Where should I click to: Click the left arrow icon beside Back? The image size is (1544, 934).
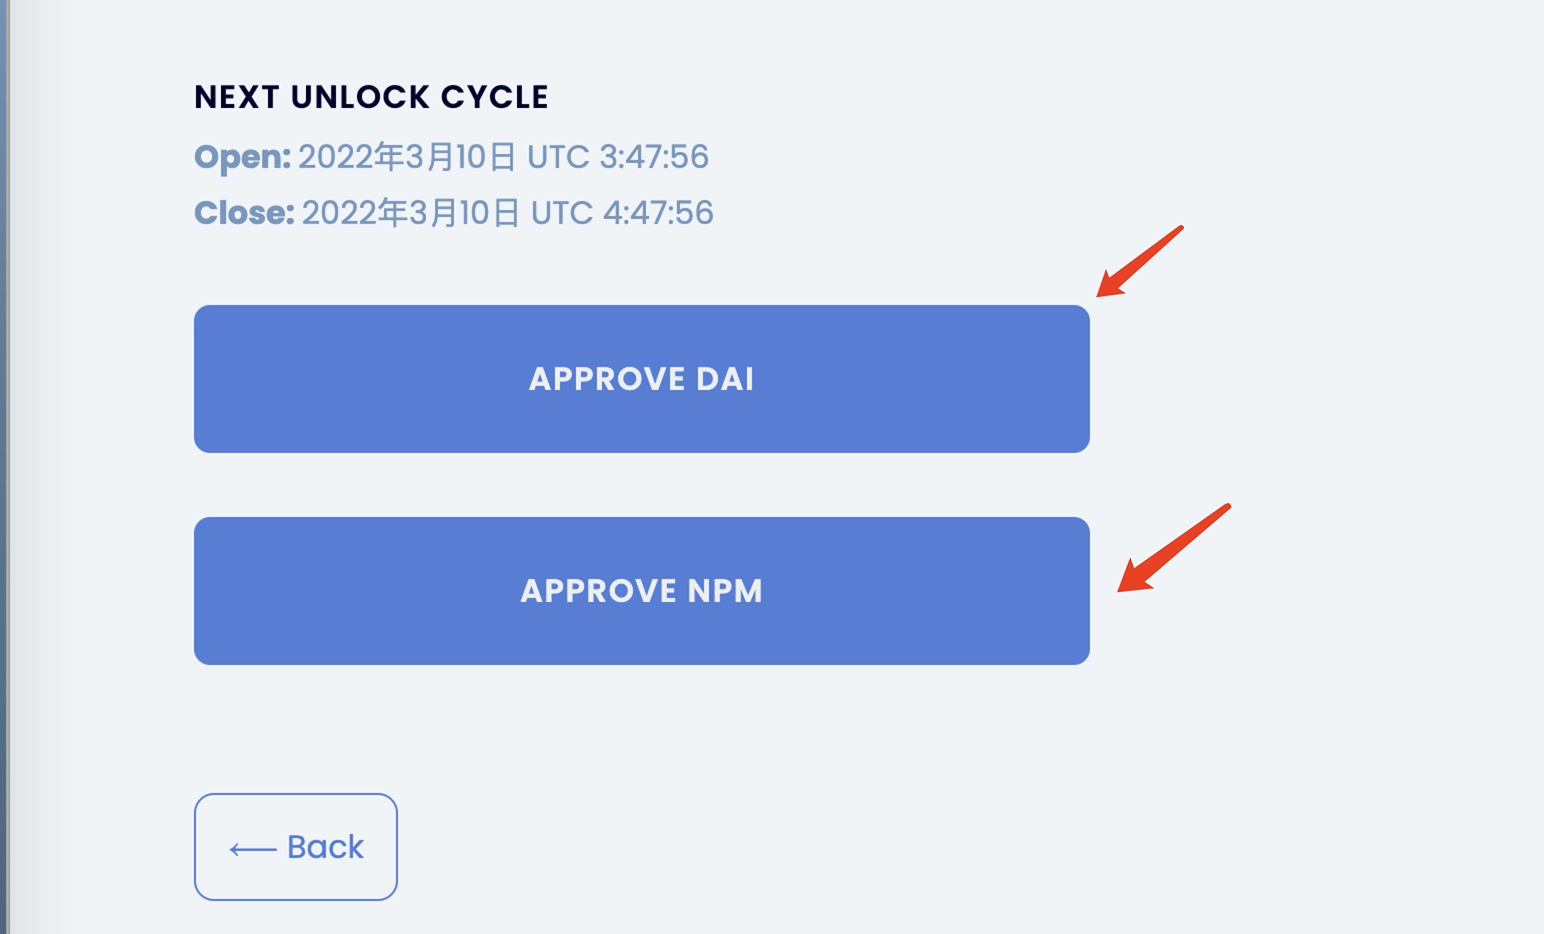253,849
